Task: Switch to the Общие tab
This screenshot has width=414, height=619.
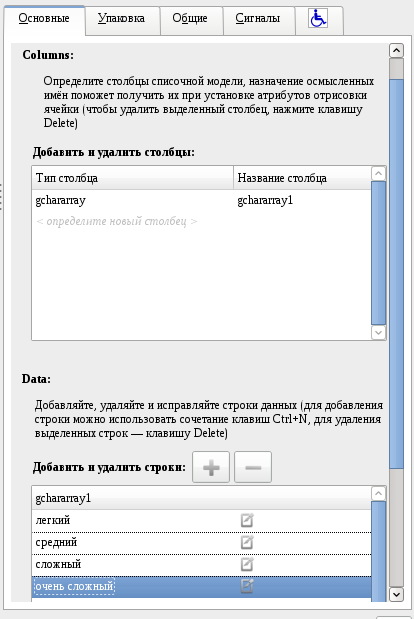Action: point(190,19)
